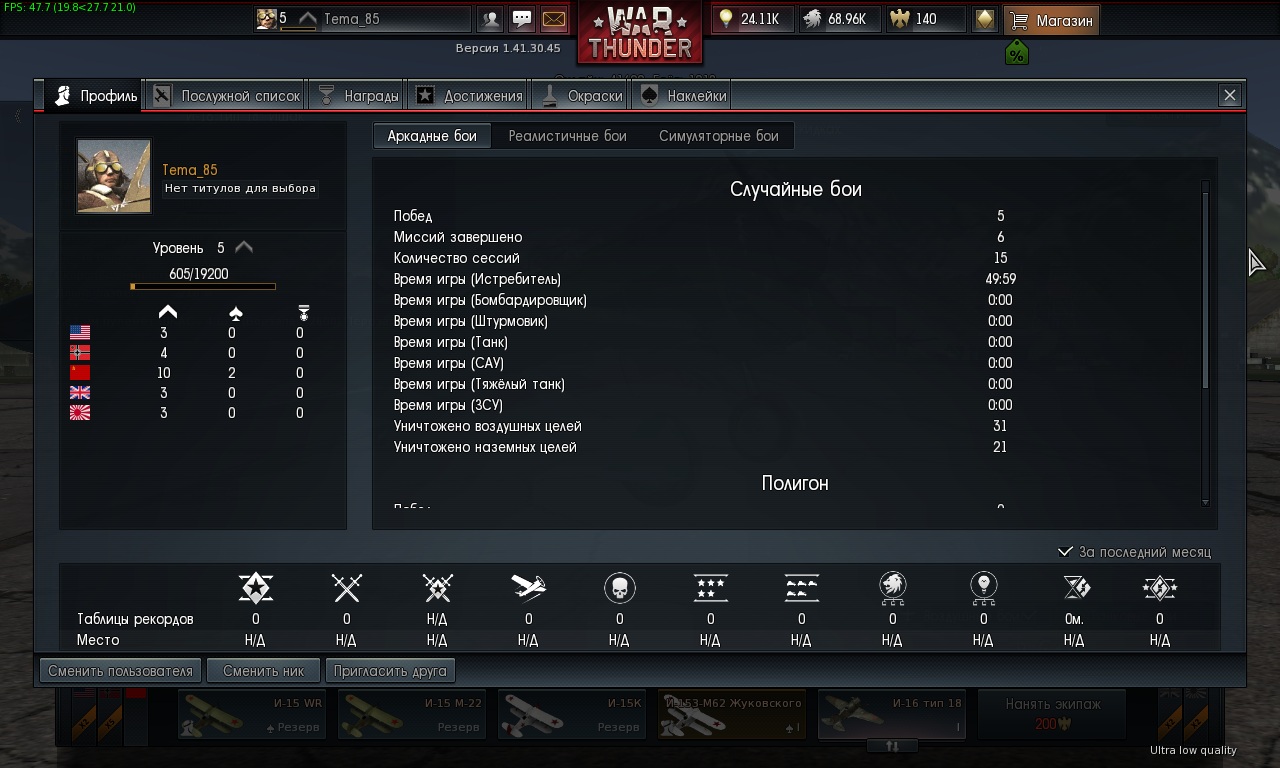Image resolution: width=1280 pixels, height=780 pixels.
Task: Toggle the За последний месяц checkbox
Action: (1065, 552)
